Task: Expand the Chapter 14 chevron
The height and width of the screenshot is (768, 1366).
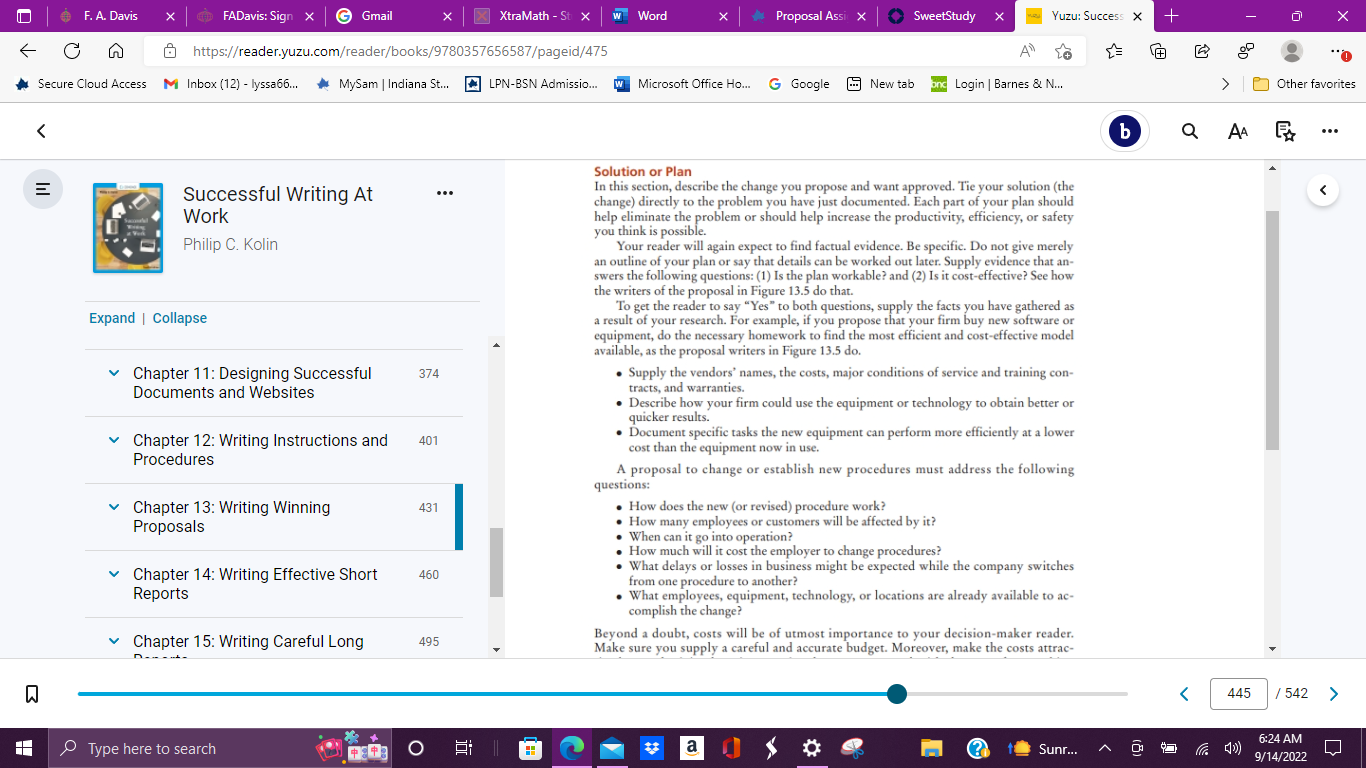Action: tap(113, 574)
